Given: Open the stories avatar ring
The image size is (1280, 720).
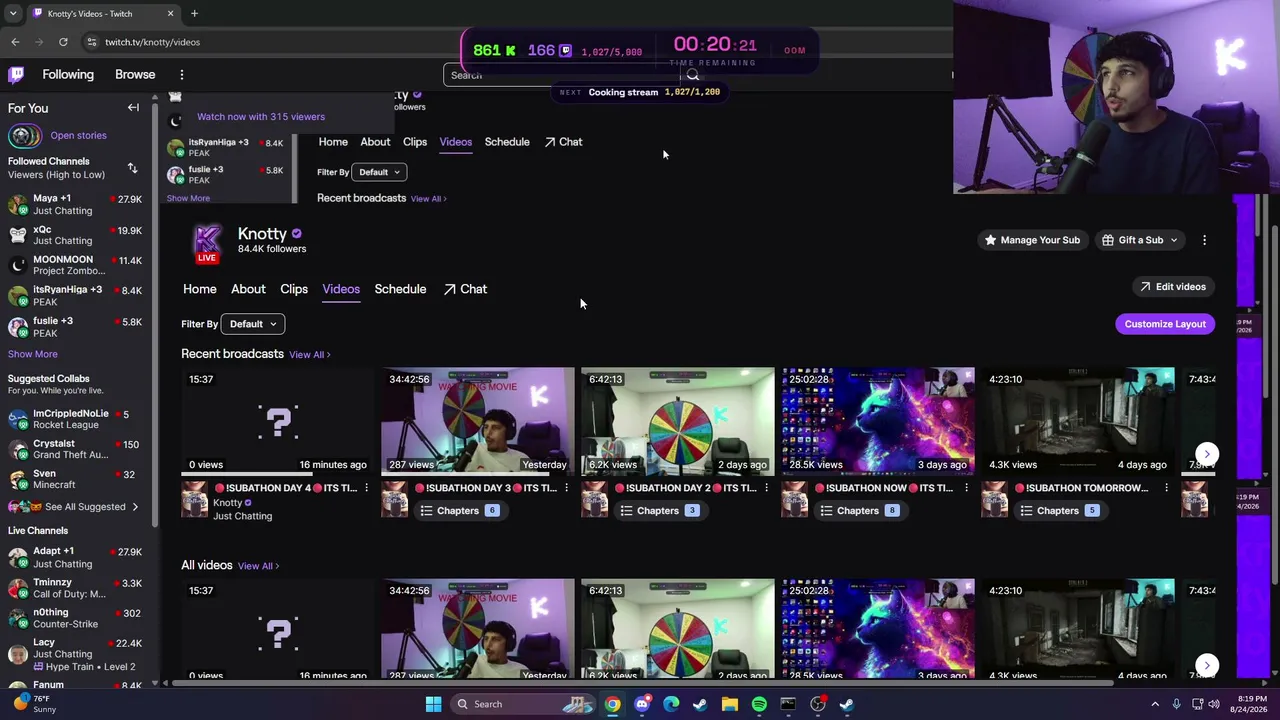Looking at the screenshot, I should click(x=25, y=135).
